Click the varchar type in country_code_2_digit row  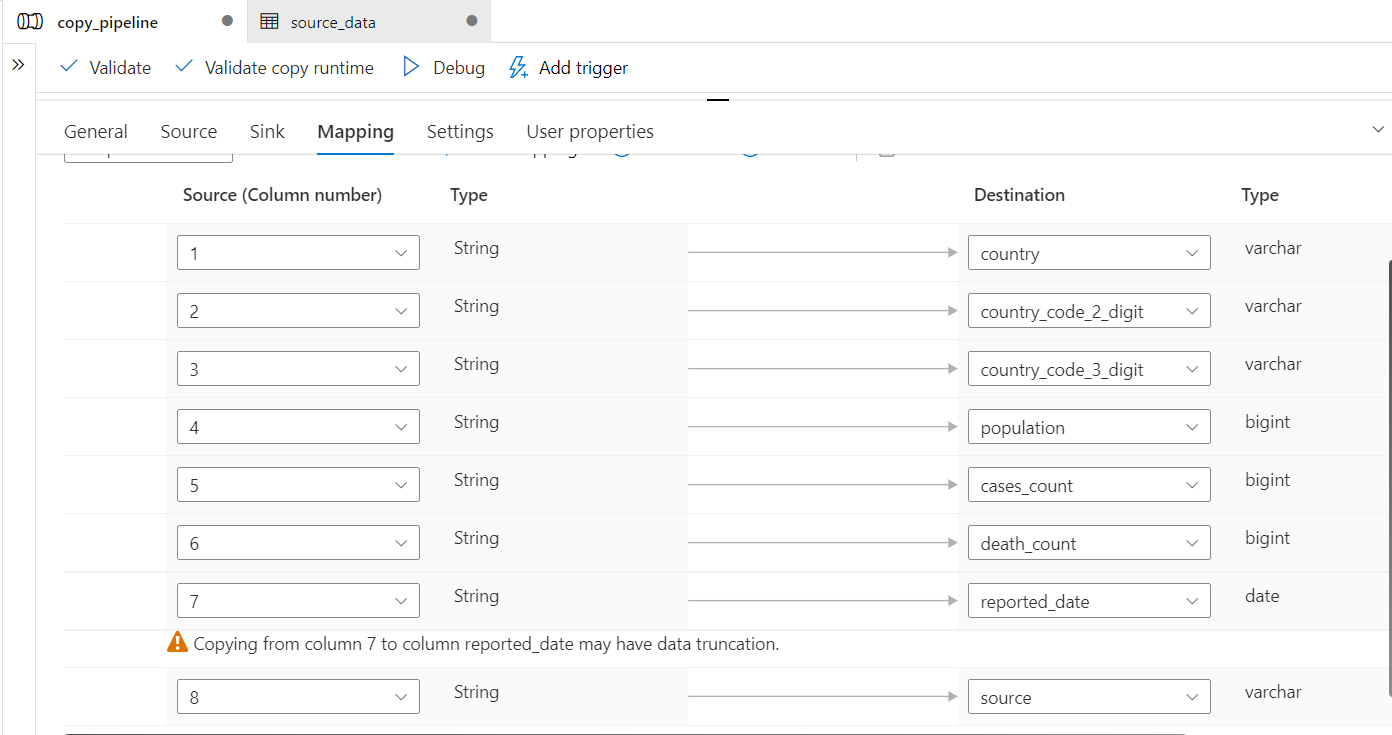[1273, 306]
